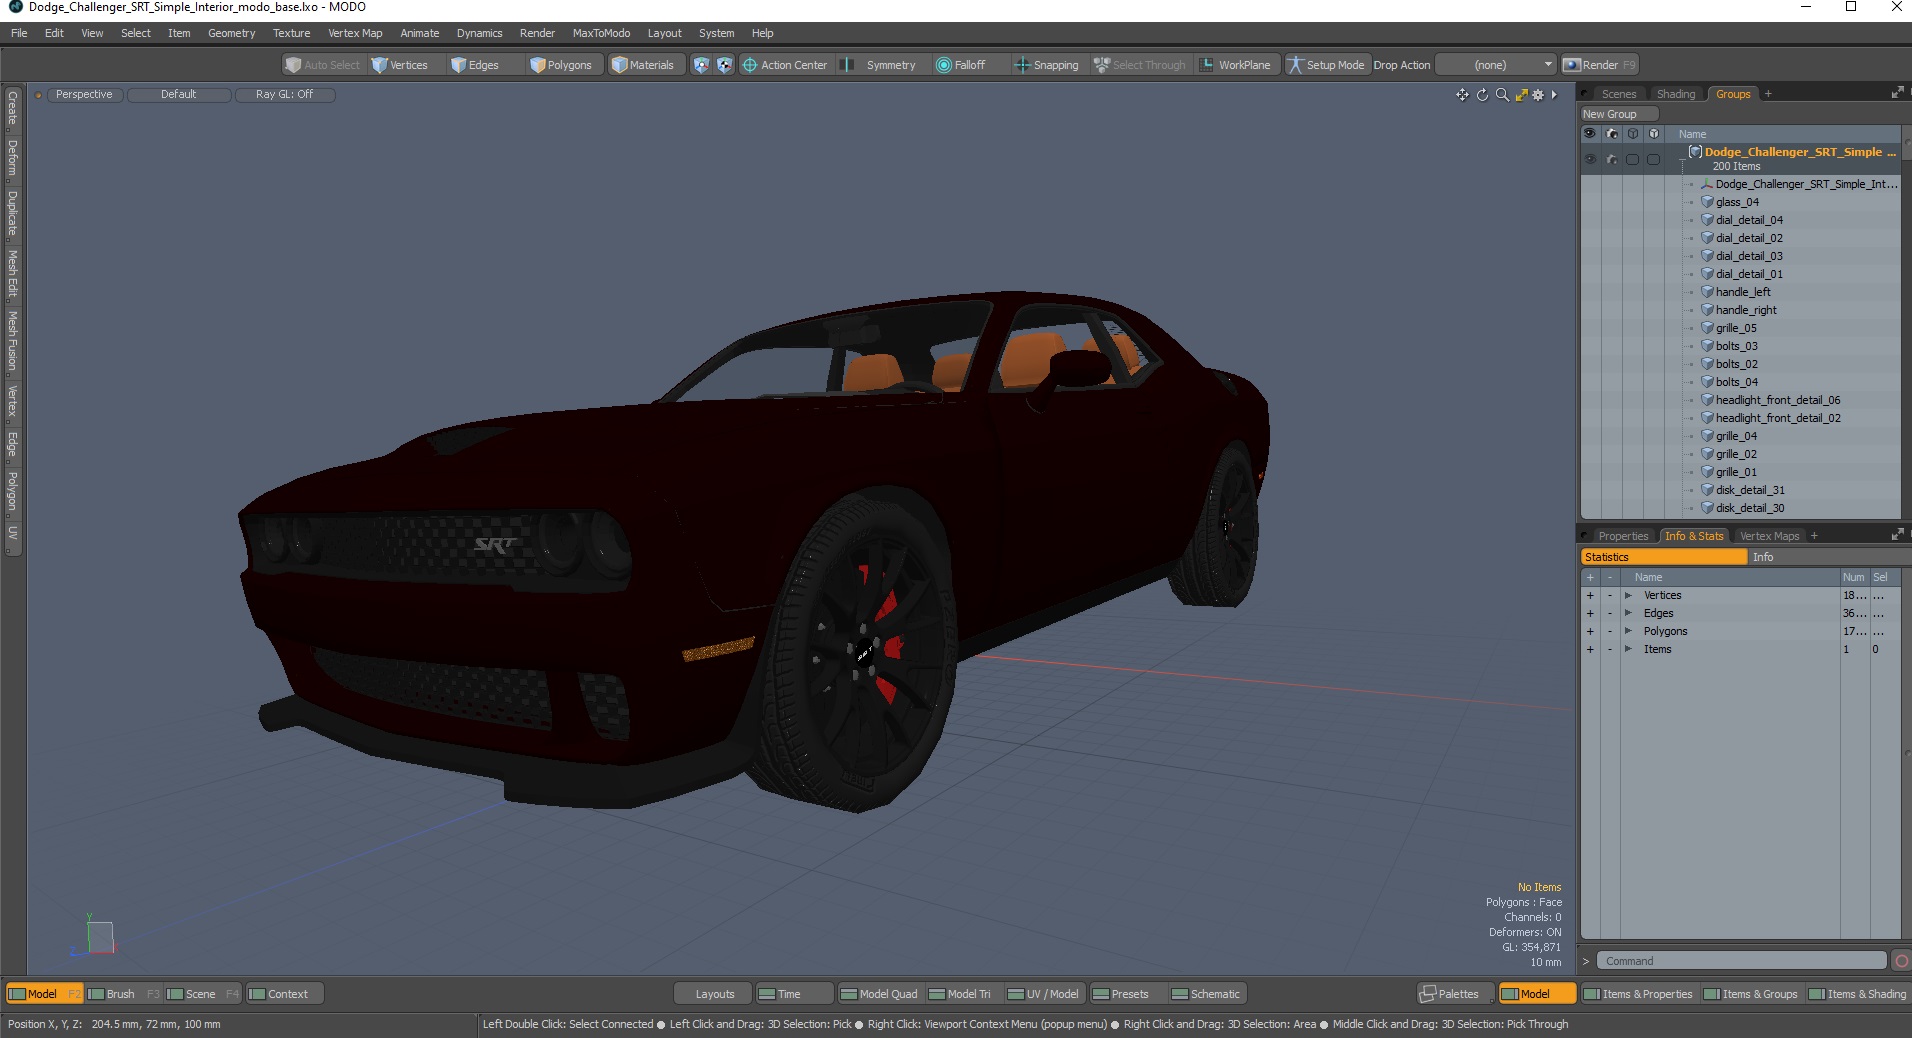Click the viewport maximize icon
The height and width of the screenshot is (1038, 1912).
coord(1521,95)
